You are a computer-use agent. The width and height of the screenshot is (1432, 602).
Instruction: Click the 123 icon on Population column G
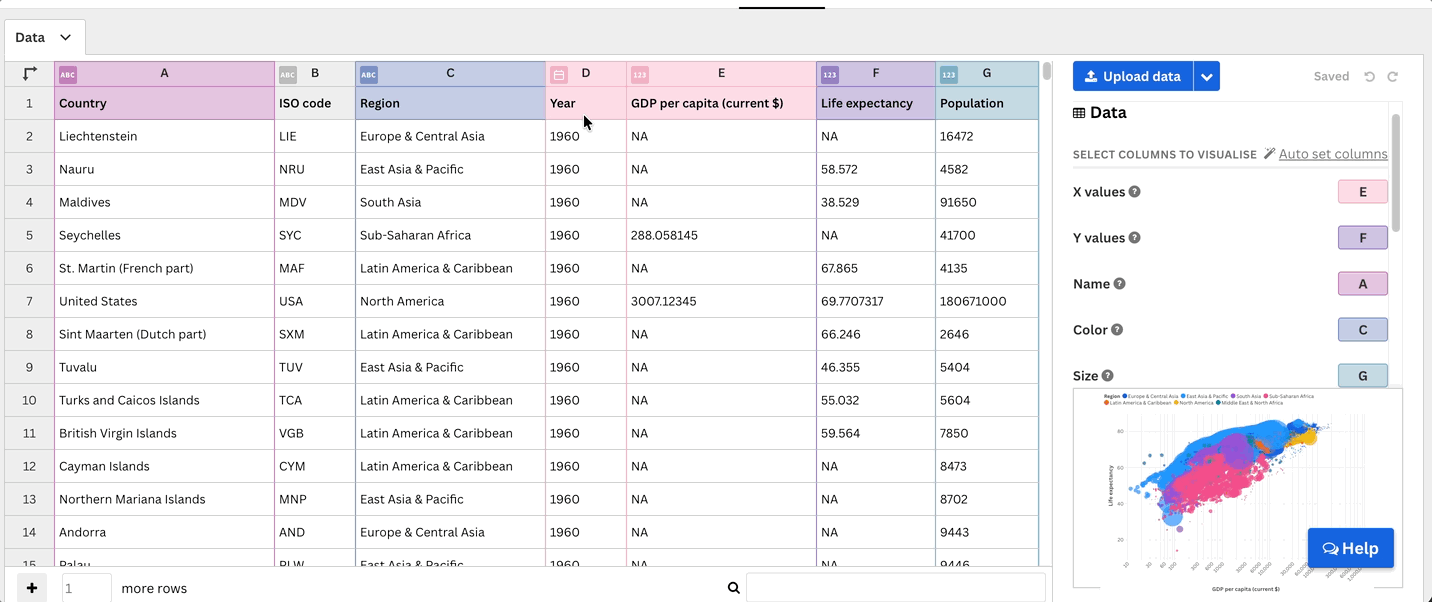coord(948,73)
